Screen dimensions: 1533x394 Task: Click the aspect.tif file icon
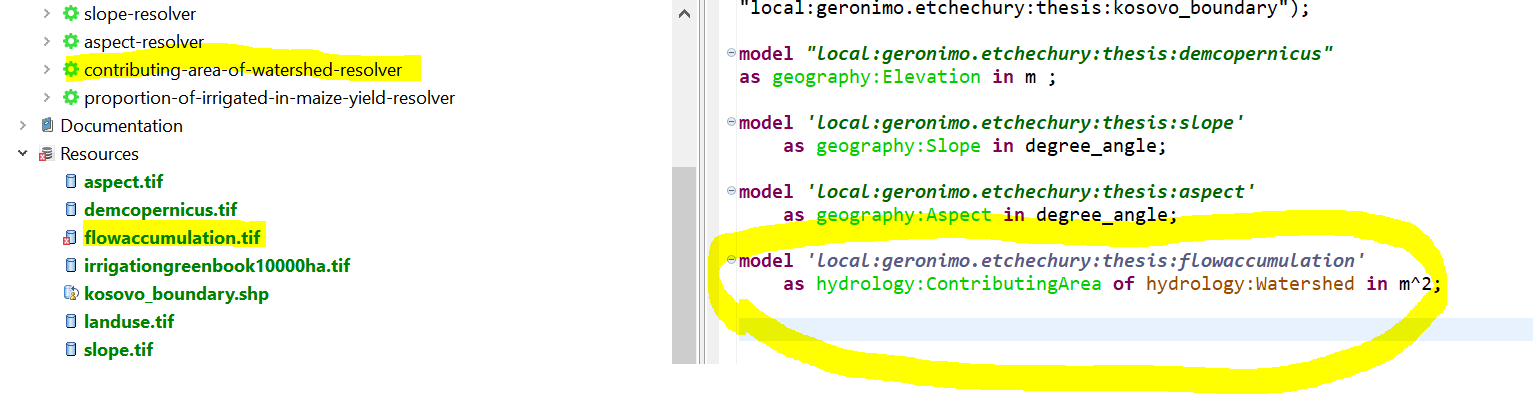[70, 182]
